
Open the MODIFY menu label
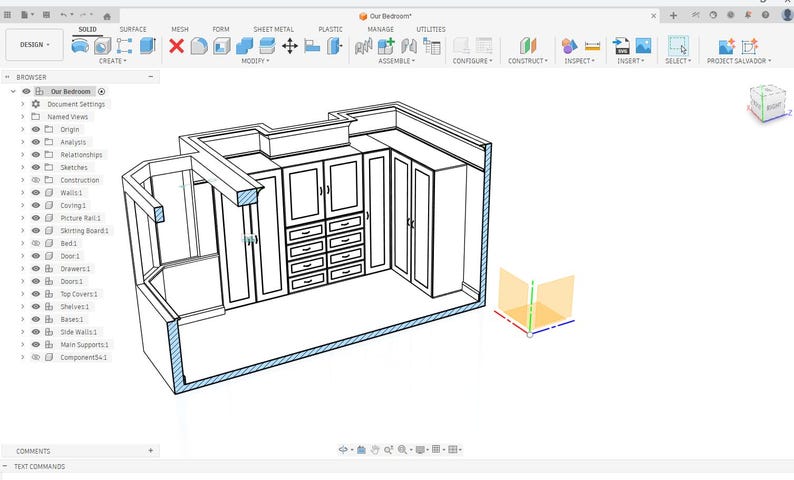[x=255, y=61]
